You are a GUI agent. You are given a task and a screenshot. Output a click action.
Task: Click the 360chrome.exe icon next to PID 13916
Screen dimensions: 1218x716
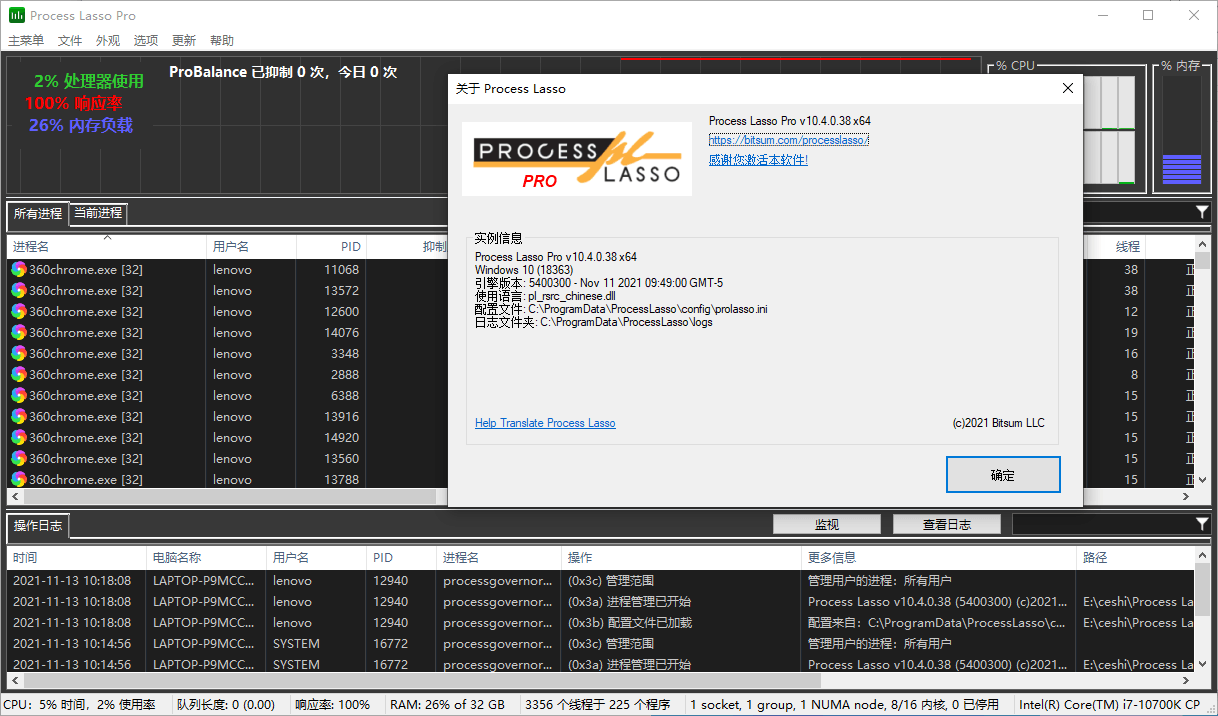pyautogui.click(x=18, y=416)
